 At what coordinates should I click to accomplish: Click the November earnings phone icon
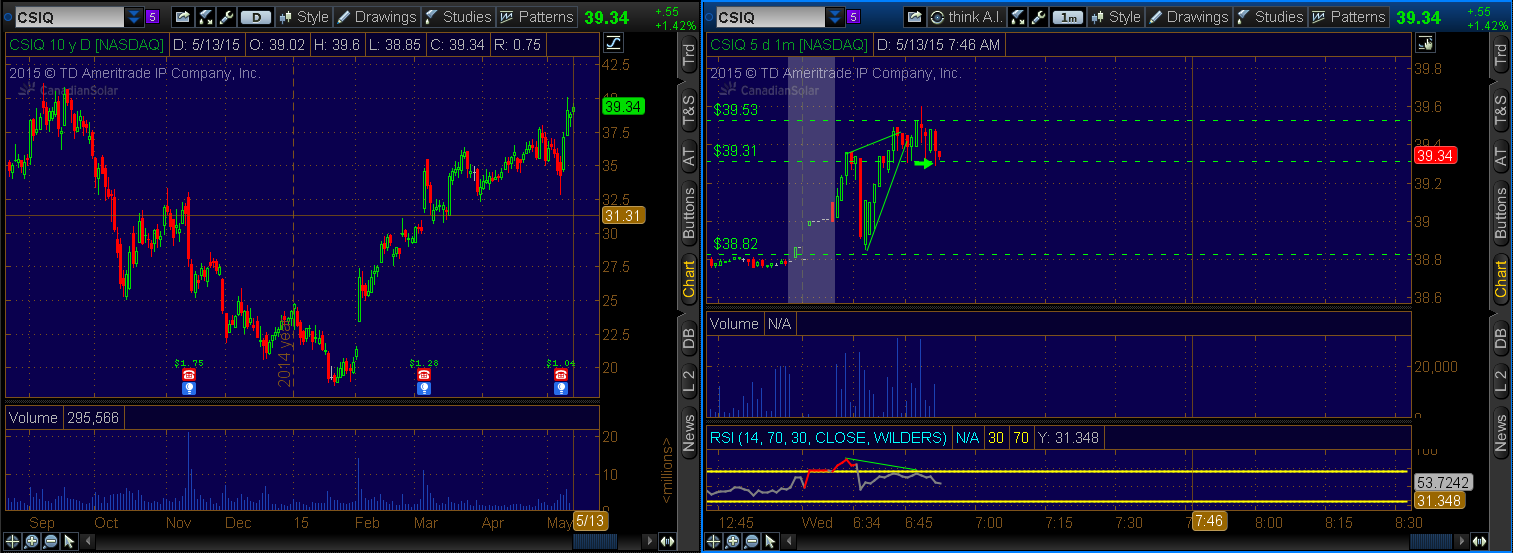[x=188, y=374]
